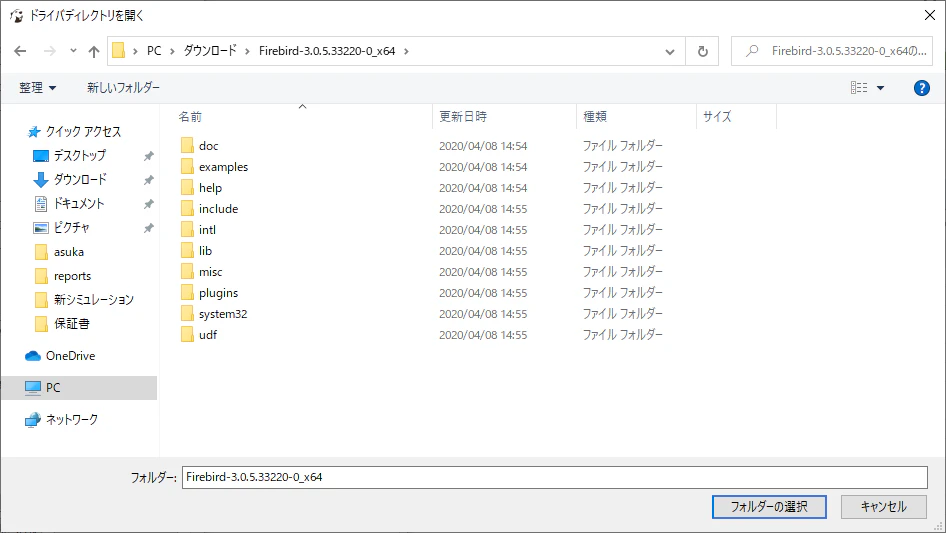Sort by 更新日時 column header
This screenshot has height=533, width=946.
[x=463, y=116]
